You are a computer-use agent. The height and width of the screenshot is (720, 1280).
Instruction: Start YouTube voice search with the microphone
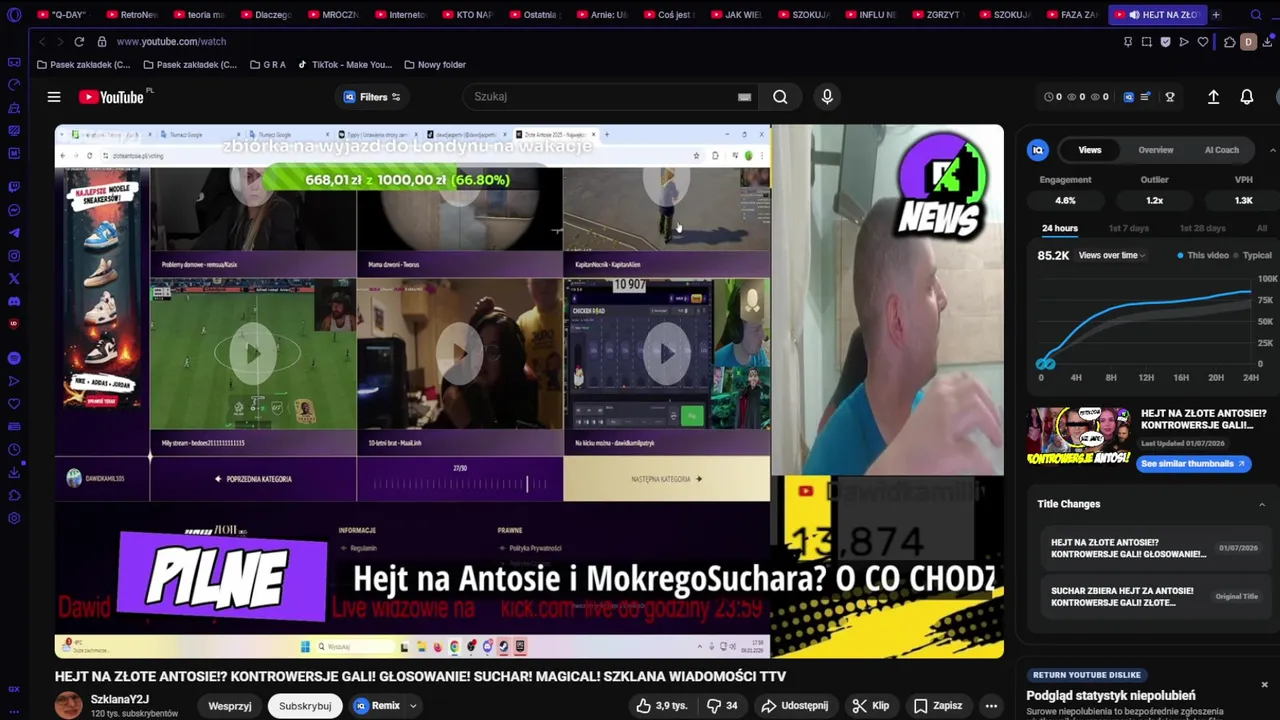click(827, 97)
